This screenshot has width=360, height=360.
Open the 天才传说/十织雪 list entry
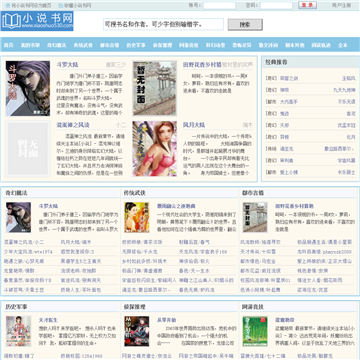pos(258,252)
